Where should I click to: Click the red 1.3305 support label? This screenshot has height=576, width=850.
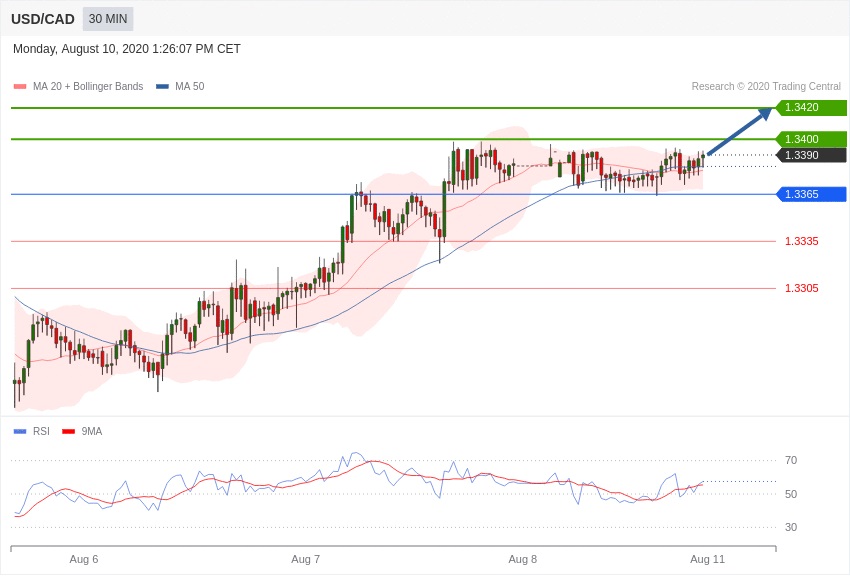click(802, 288)
